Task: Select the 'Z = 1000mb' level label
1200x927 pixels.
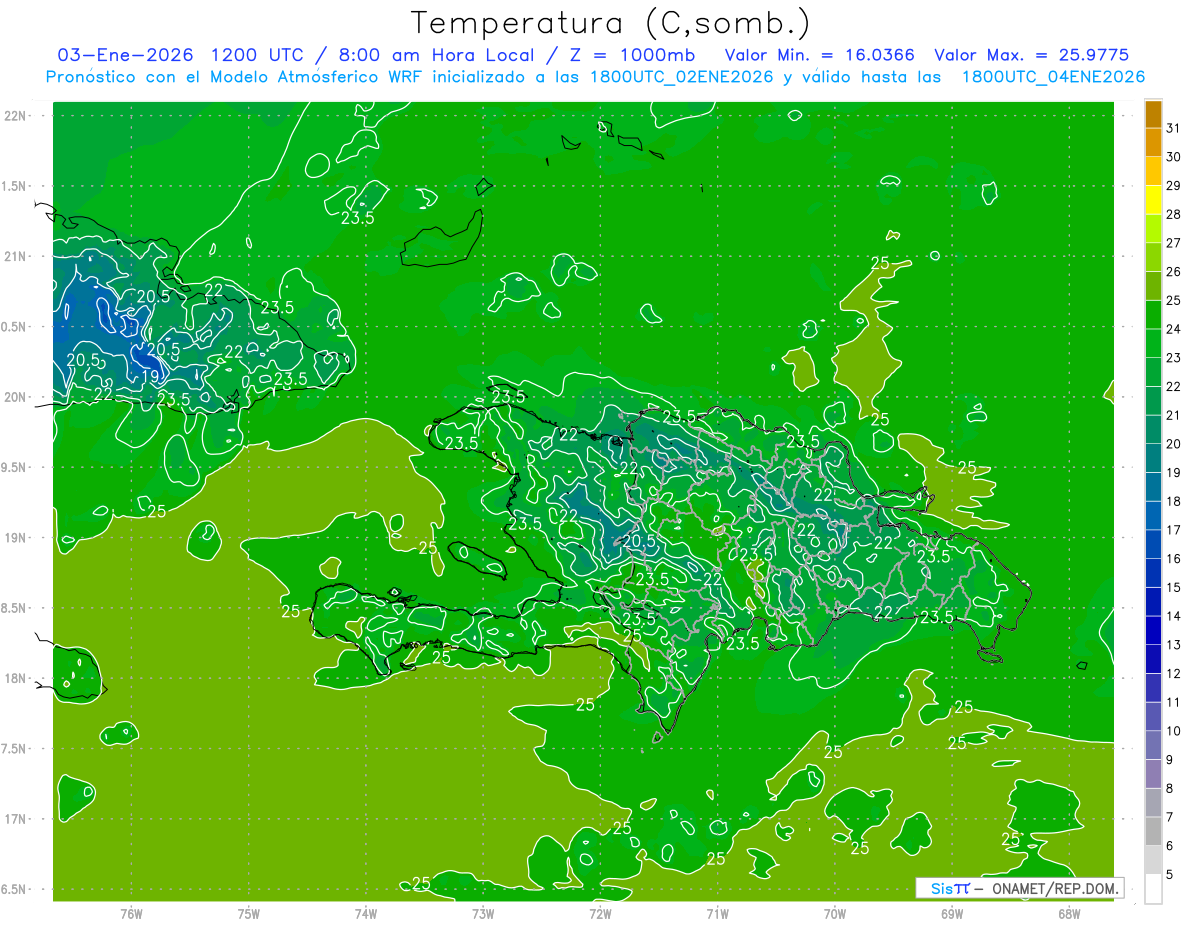Action: 631,54
